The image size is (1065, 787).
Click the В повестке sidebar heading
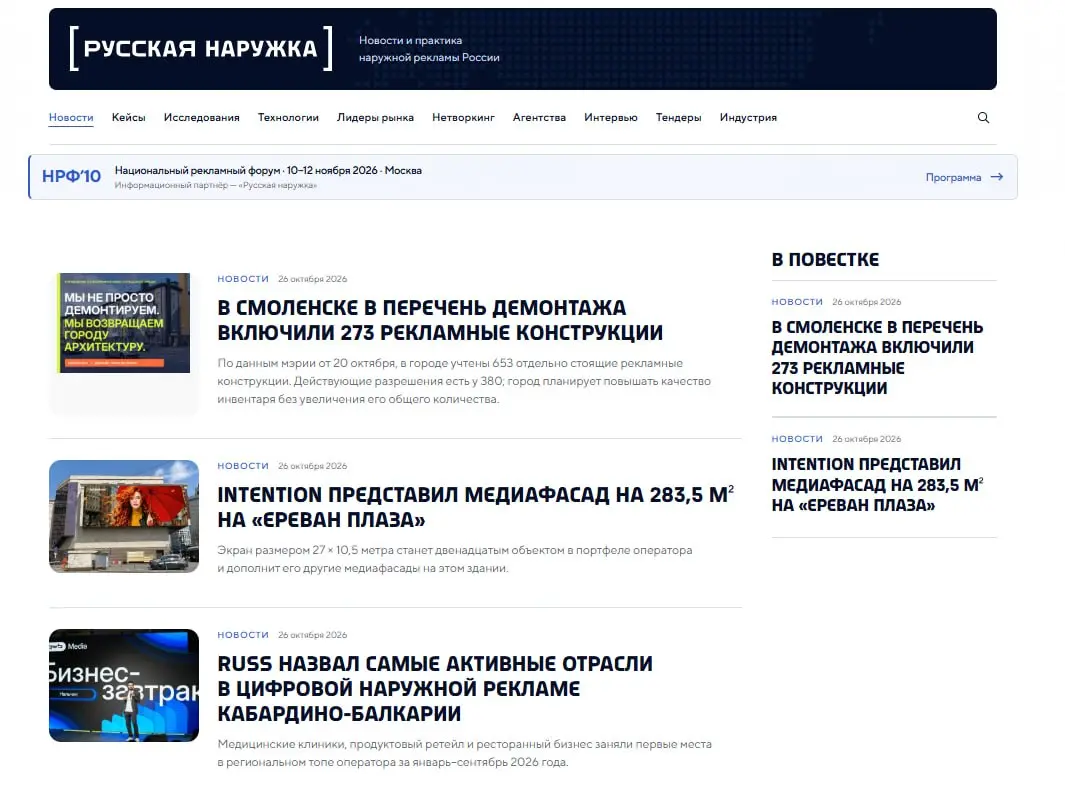point(825,259)
